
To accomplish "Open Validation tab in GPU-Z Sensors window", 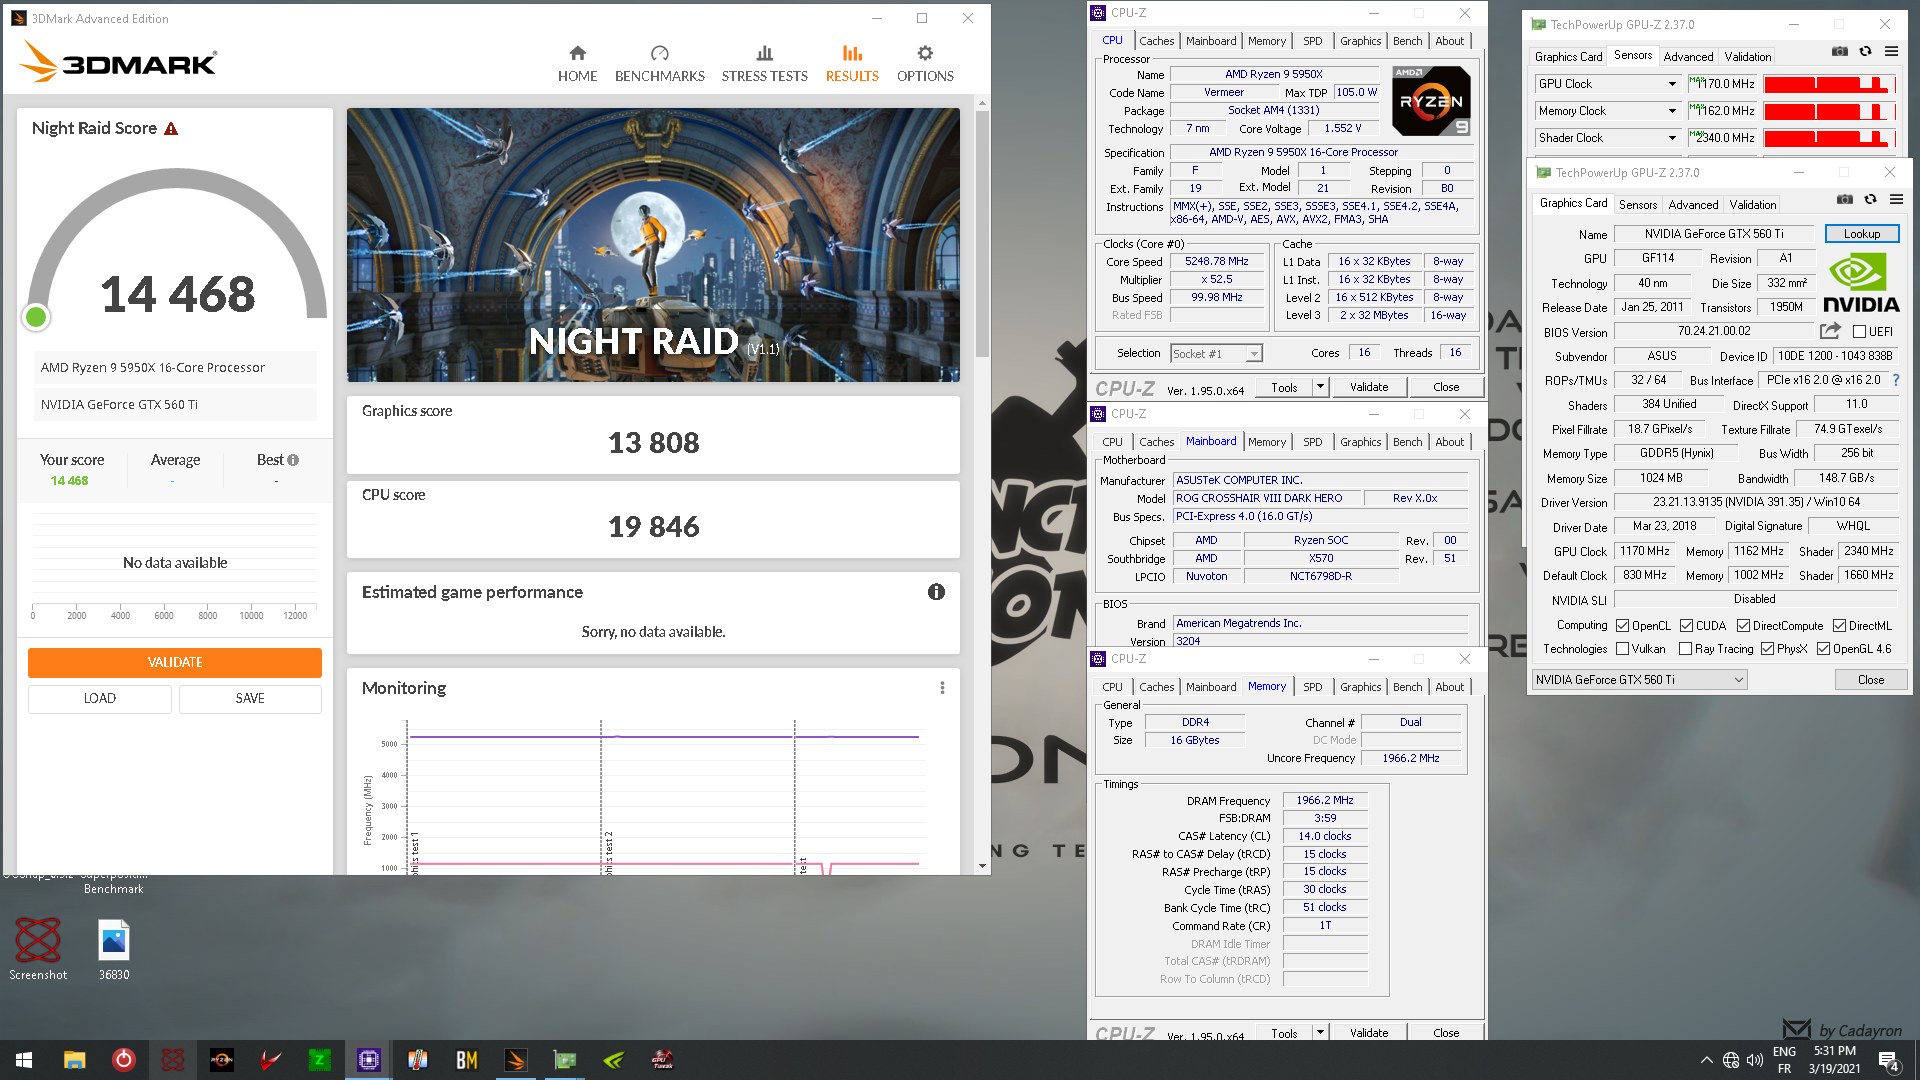I will click(x=1747, y=57).
